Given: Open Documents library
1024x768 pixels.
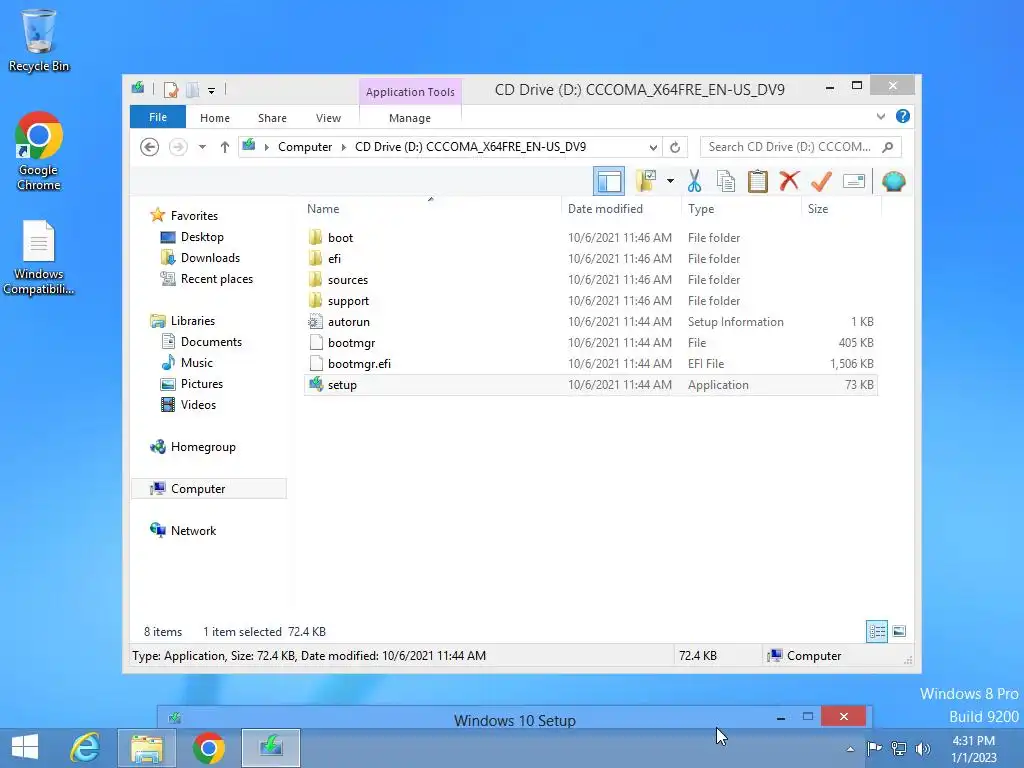Looking at the screenshot, I should click(x=211, y=342).
